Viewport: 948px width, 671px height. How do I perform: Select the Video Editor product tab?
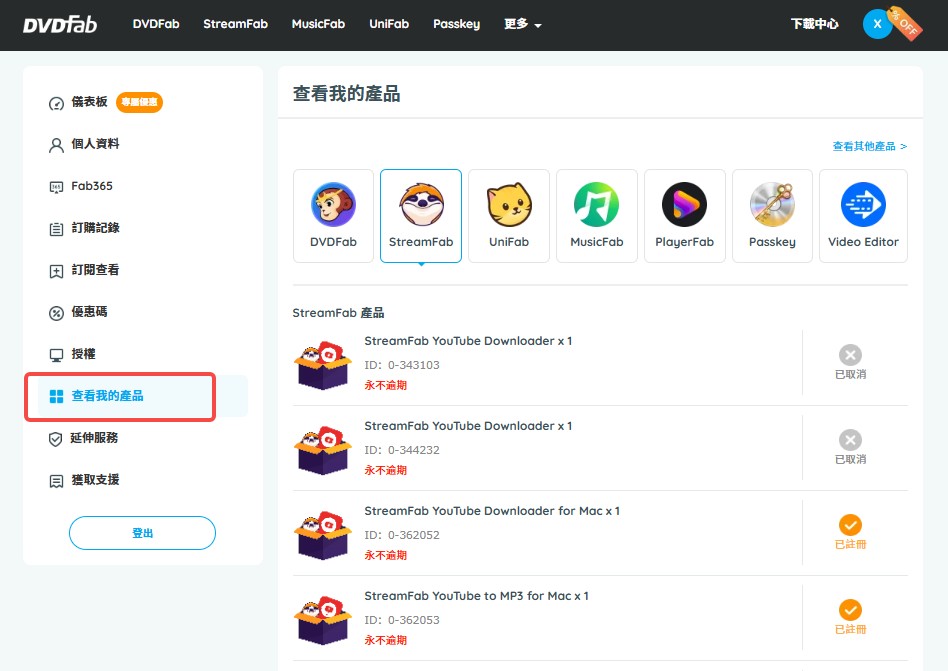point(863,216)
